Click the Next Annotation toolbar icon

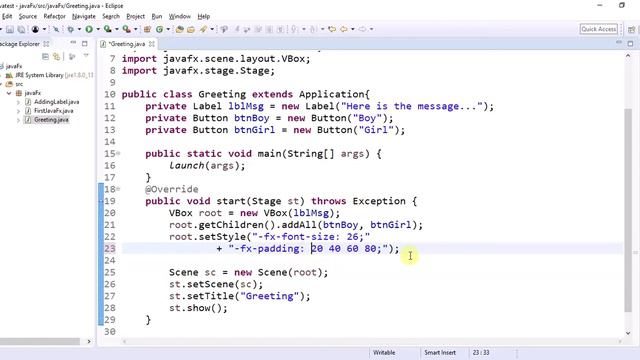[x=293, y=29]
